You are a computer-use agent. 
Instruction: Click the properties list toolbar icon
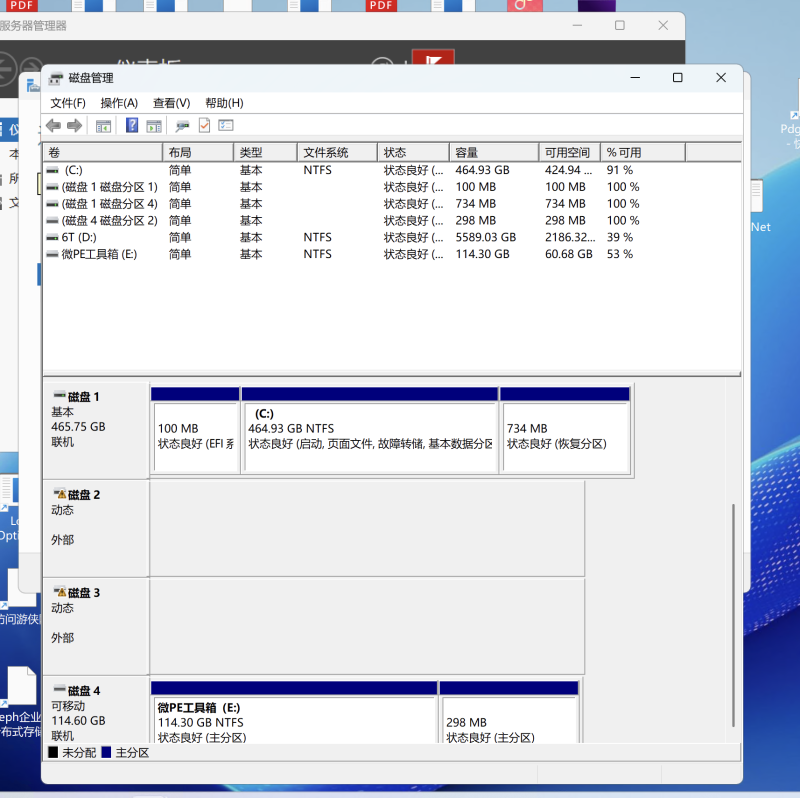[x=226, y=126]
